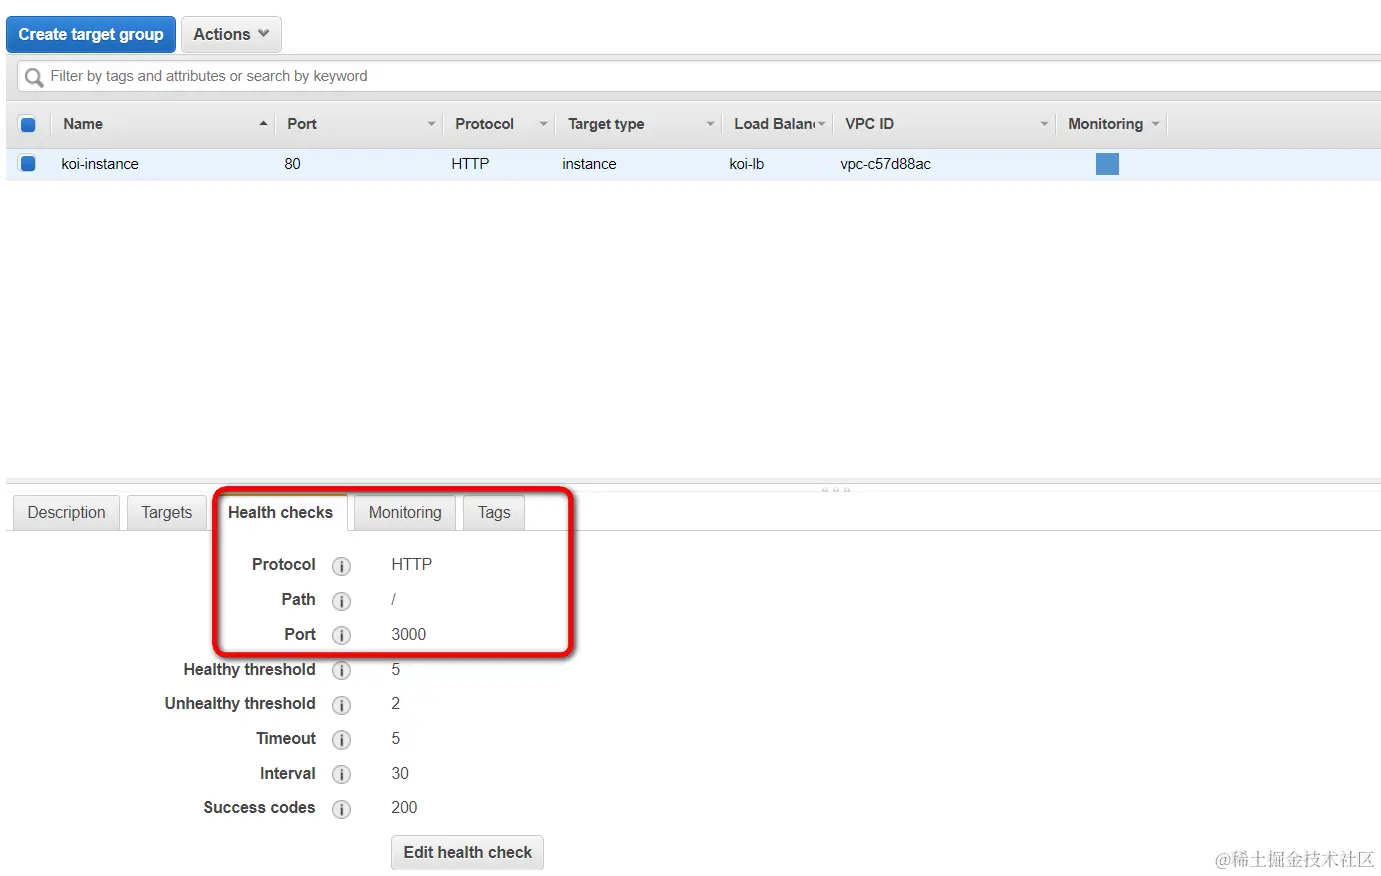Click the panel splitter resize handle dots
1381x876 pixels.
tap(835, 490)
